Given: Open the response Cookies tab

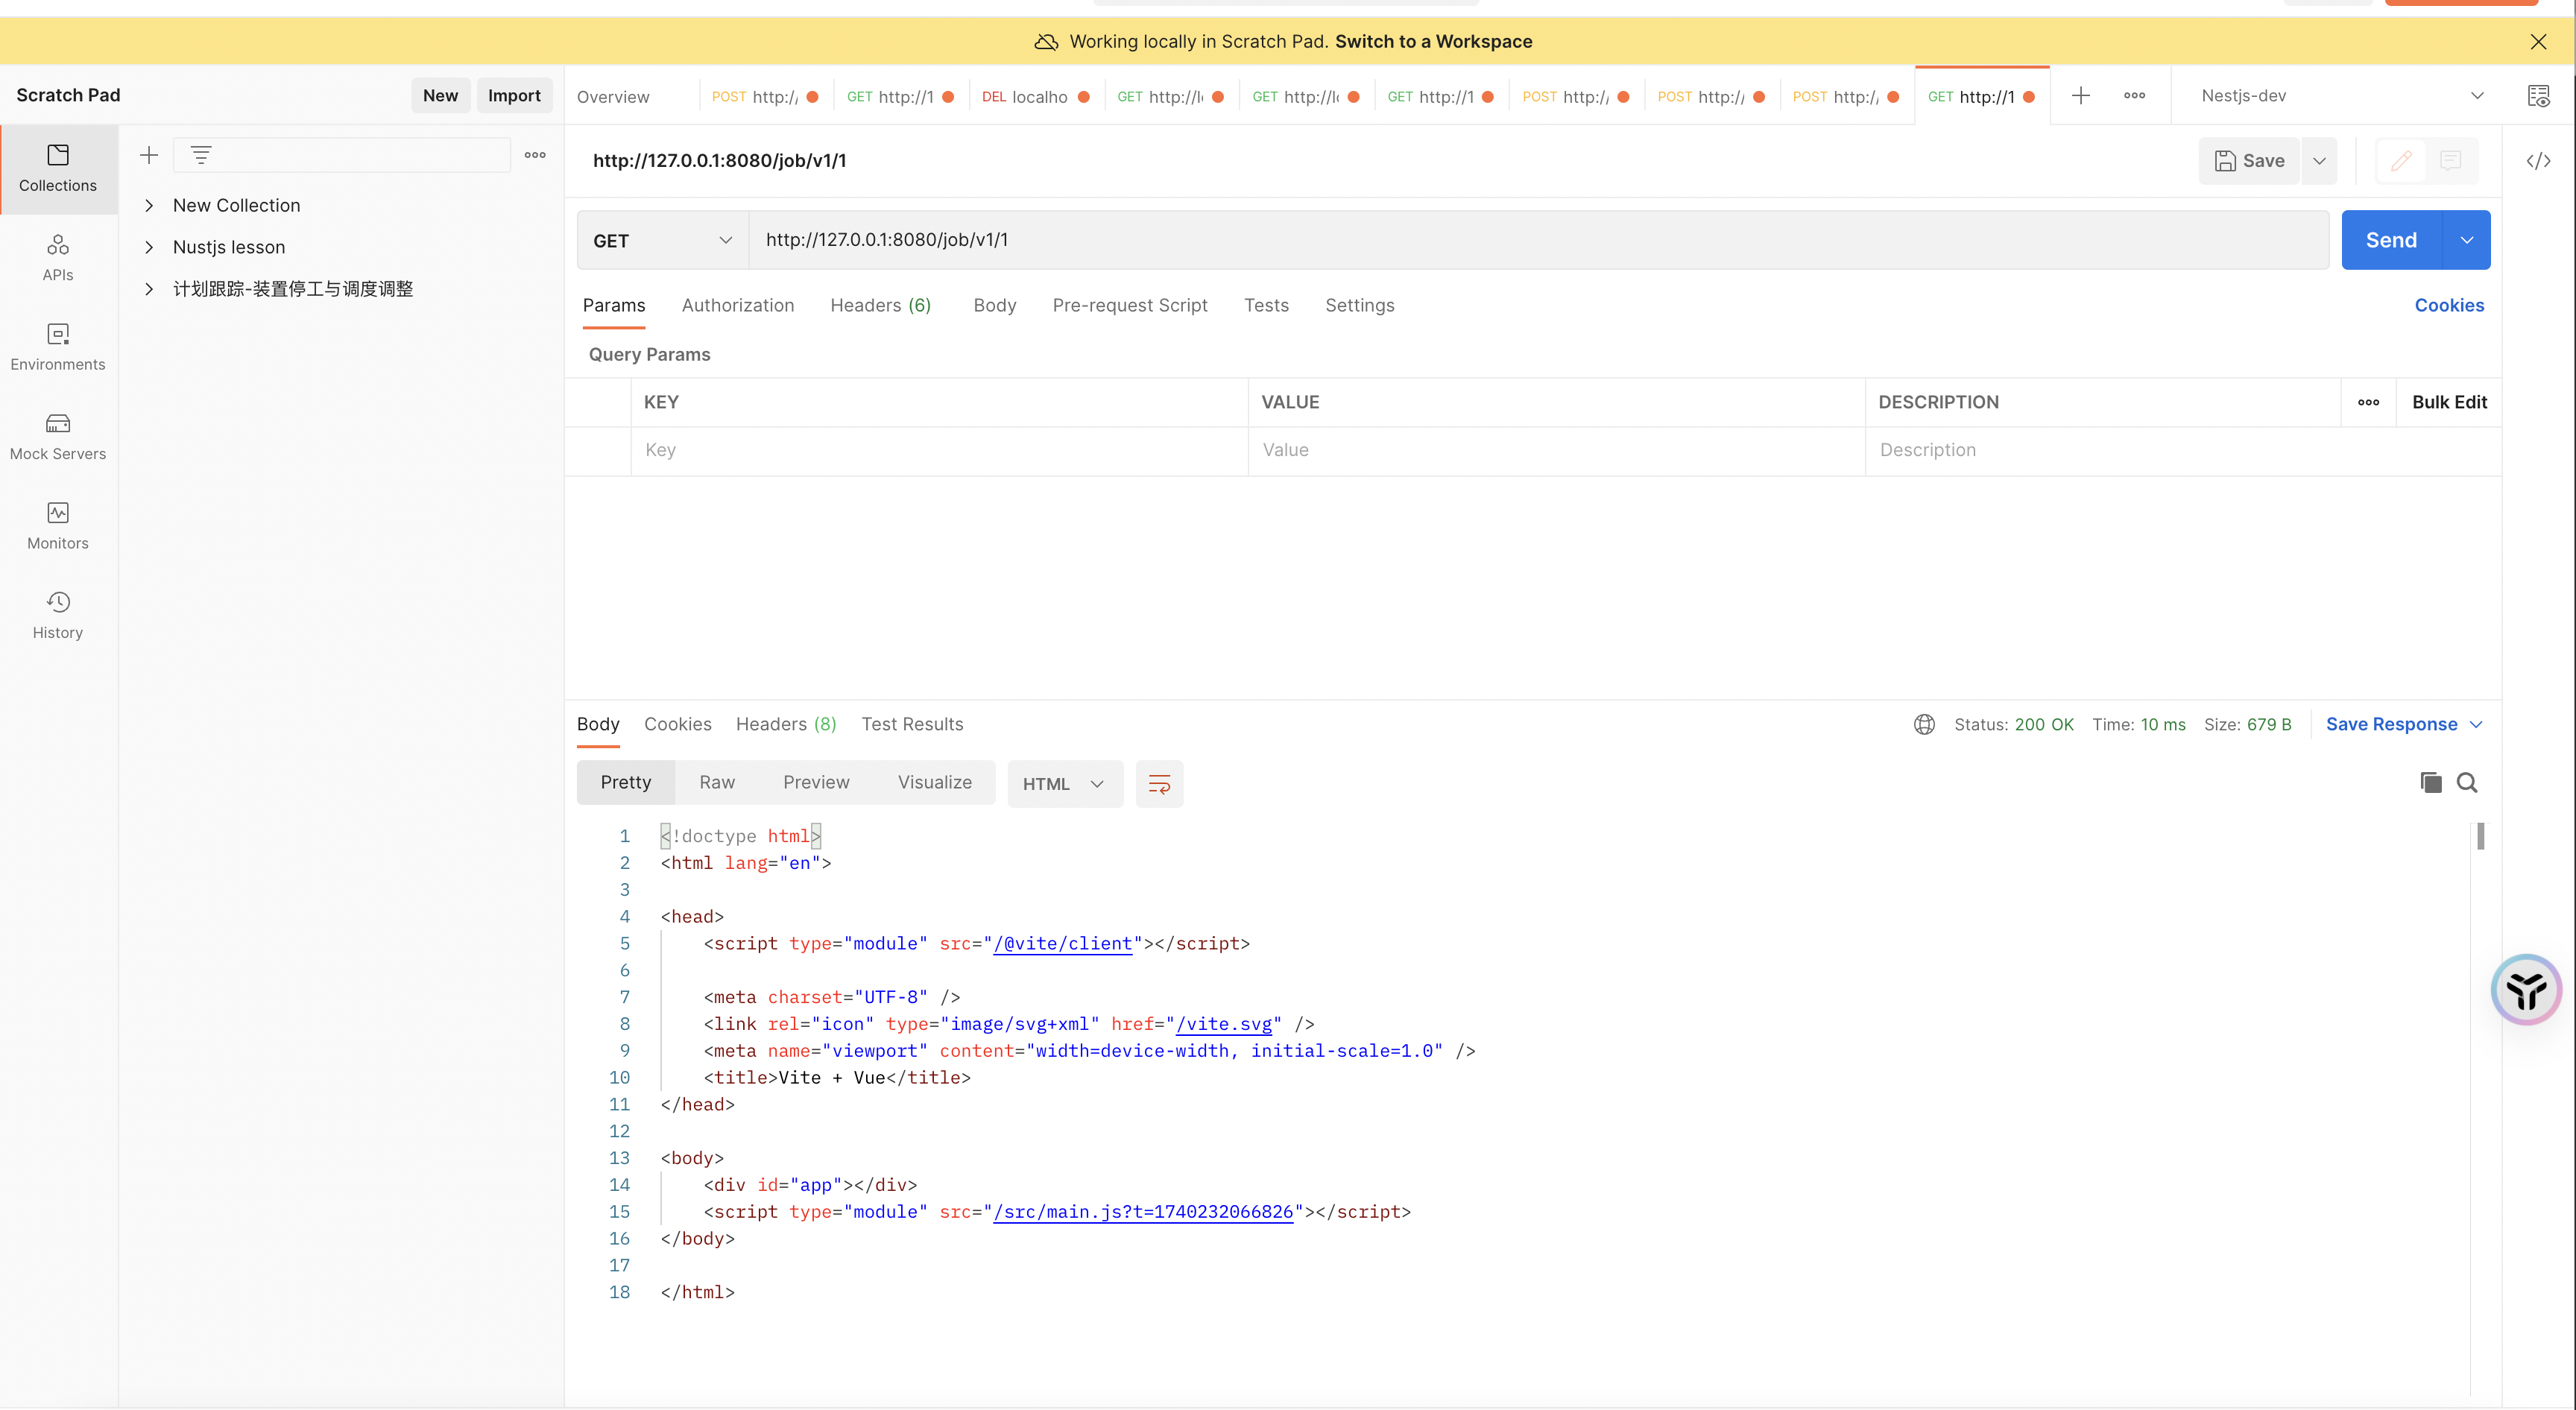Looking at the screenshot, I should pos(677,725).
